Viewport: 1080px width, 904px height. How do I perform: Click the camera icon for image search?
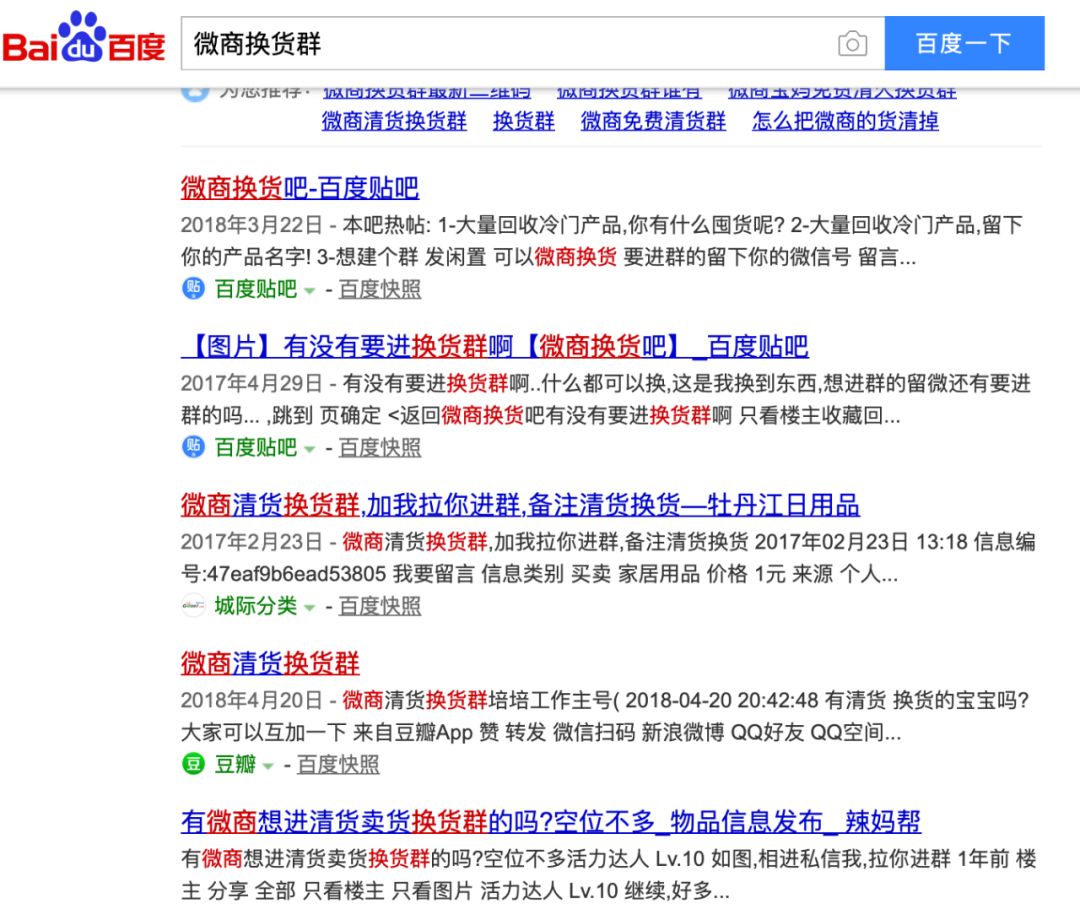pyautogui.click(x=853, y=44)
